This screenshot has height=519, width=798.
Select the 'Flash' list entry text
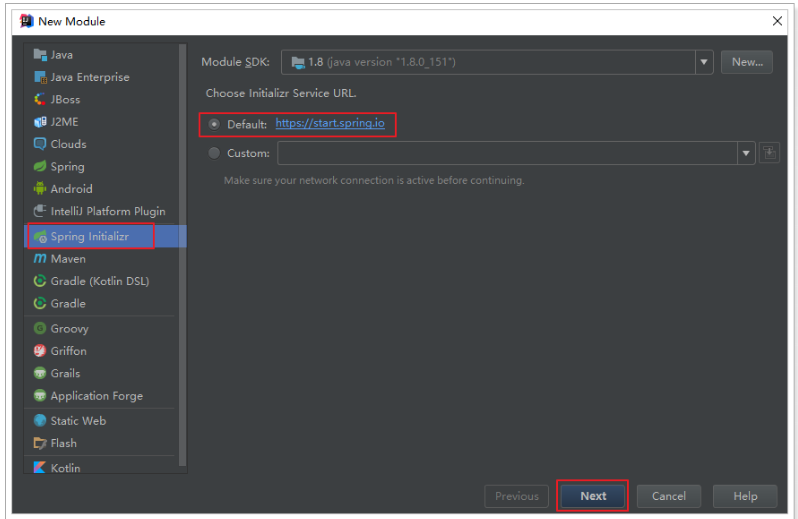pyautogui.click(x=64, y=443)
